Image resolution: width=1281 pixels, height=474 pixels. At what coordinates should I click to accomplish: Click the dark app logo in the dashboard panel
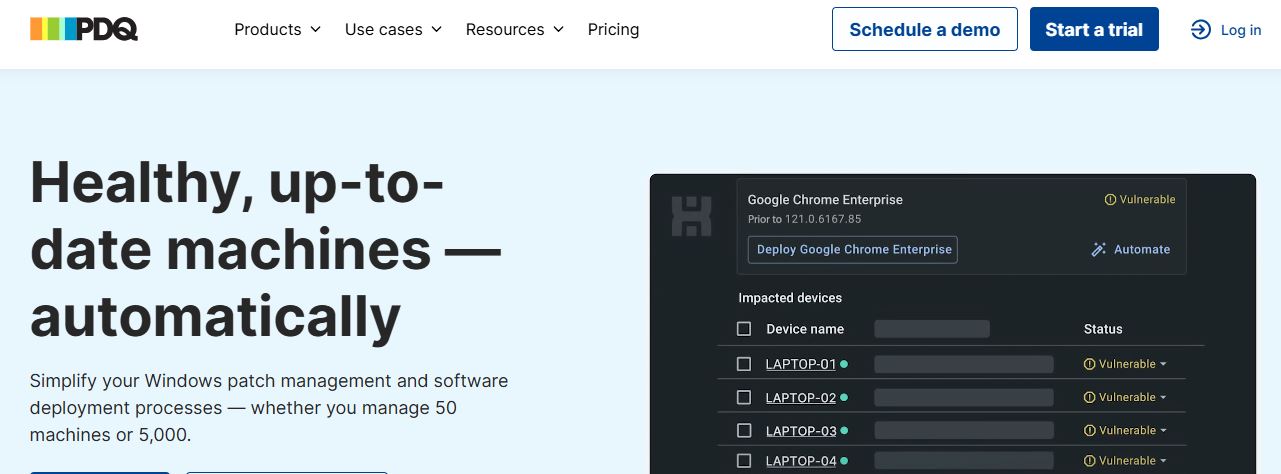691,216
